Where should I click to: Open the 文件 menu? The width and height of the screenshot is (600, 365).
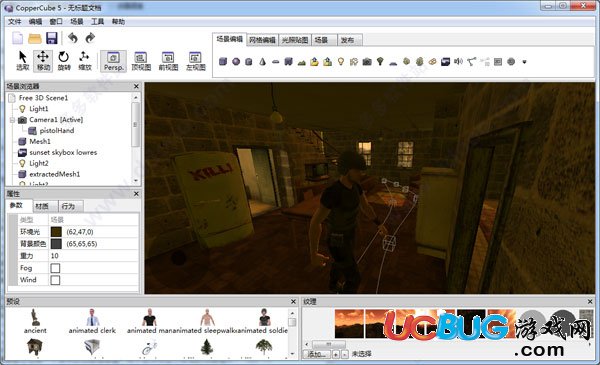15,21
